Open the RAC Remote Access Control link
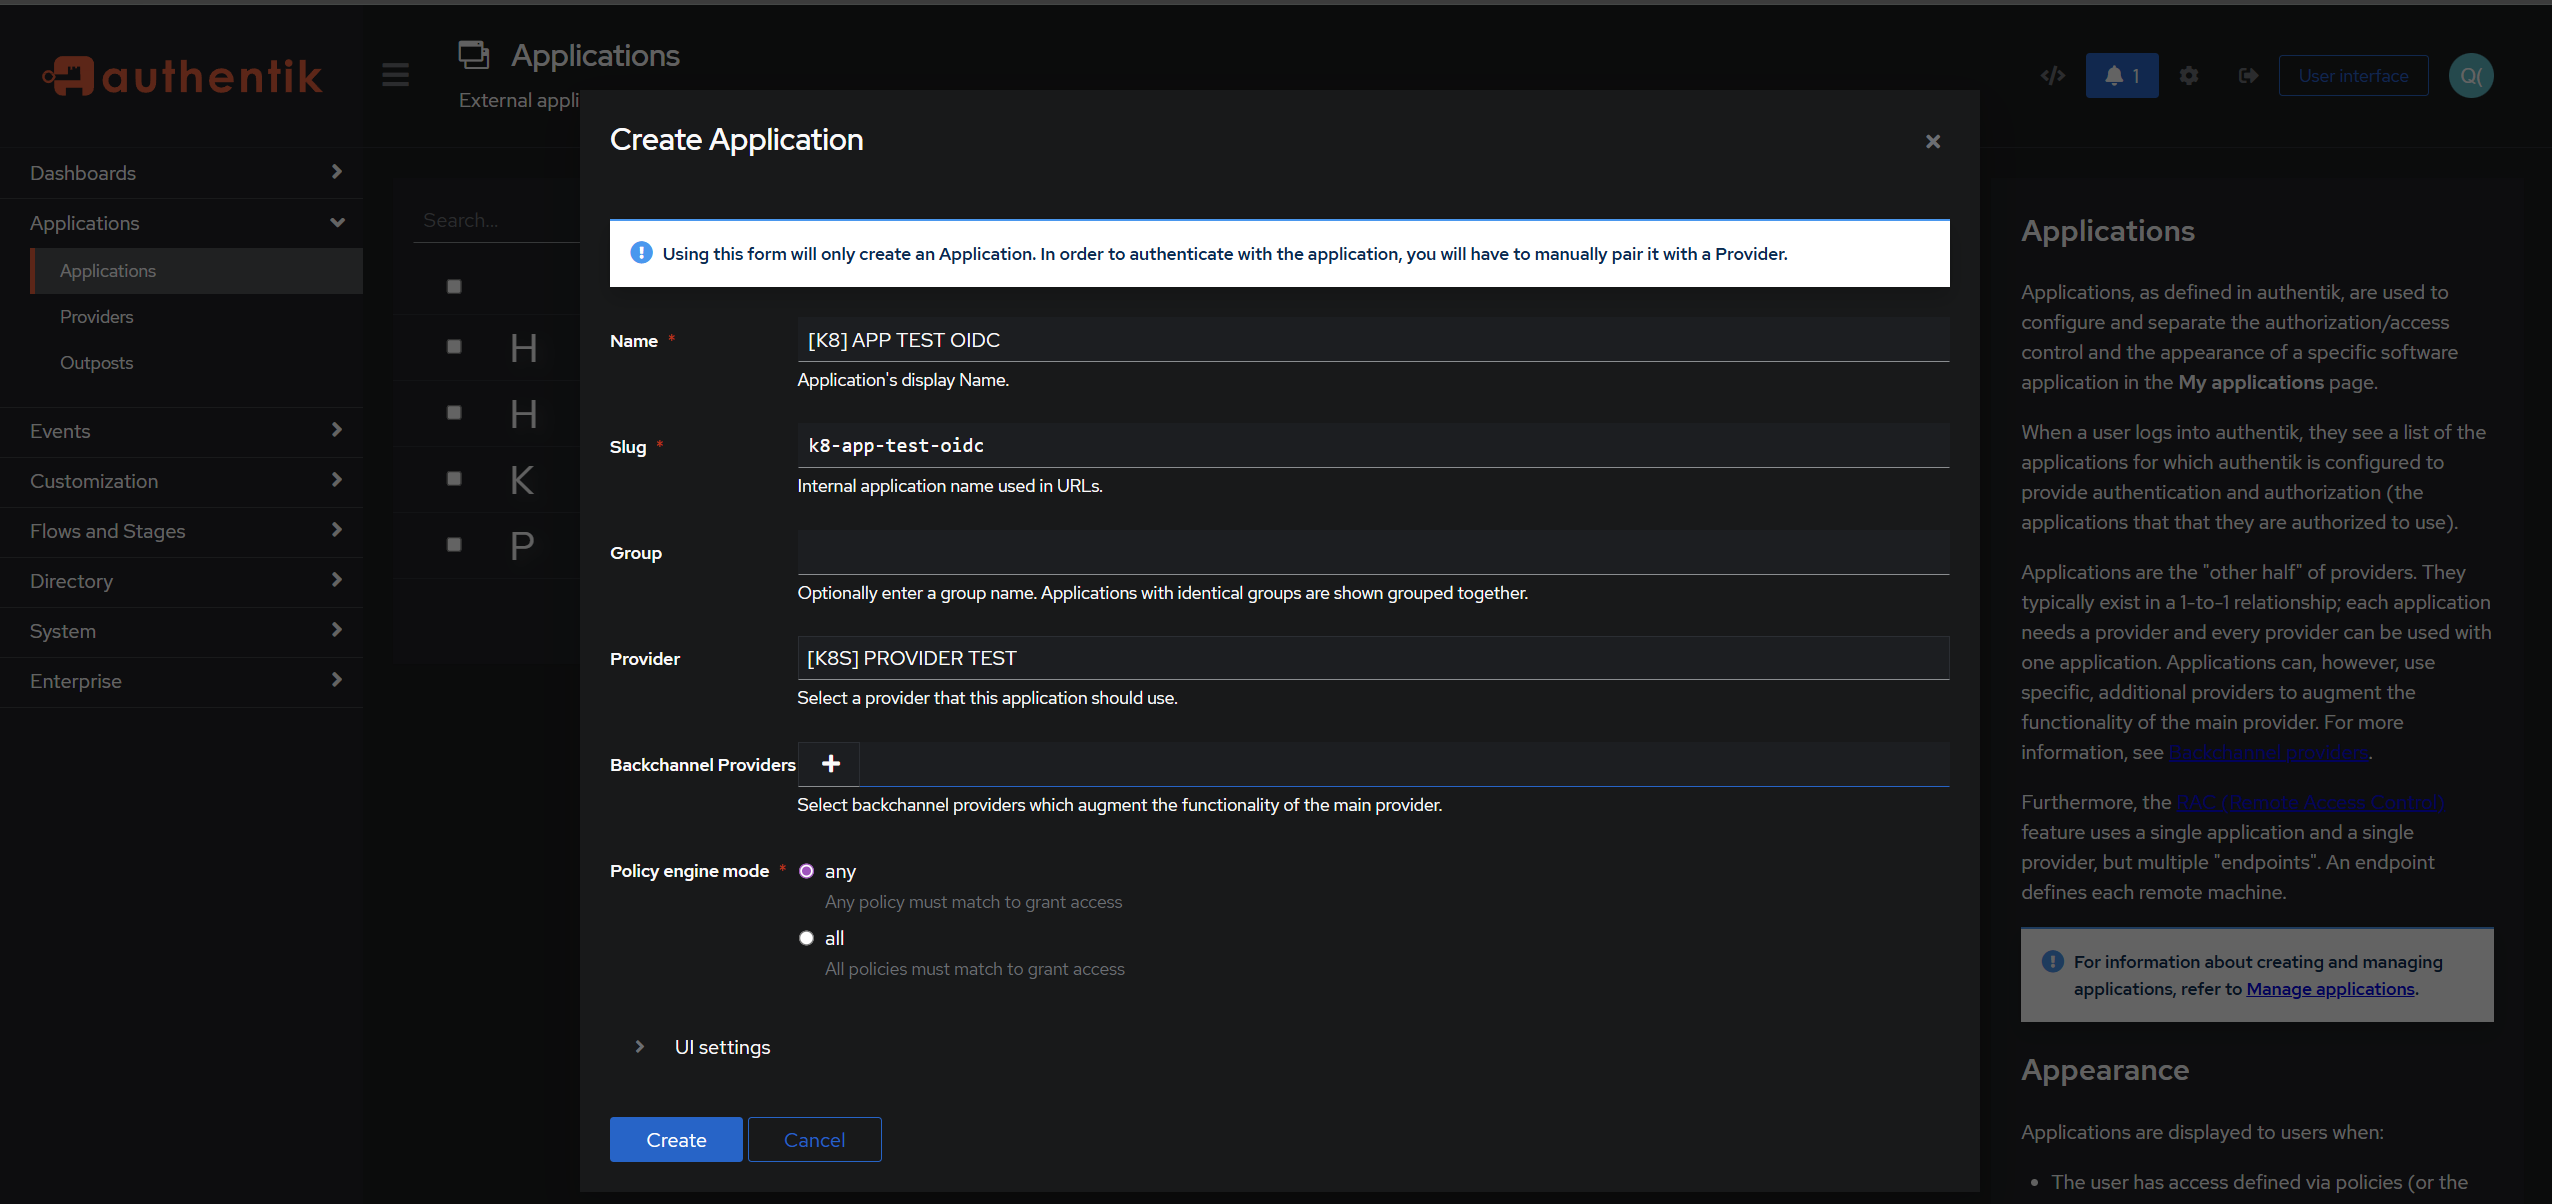This screenshot has width=2552, height=1204. pyautogui.click(x=2309, y=802)
